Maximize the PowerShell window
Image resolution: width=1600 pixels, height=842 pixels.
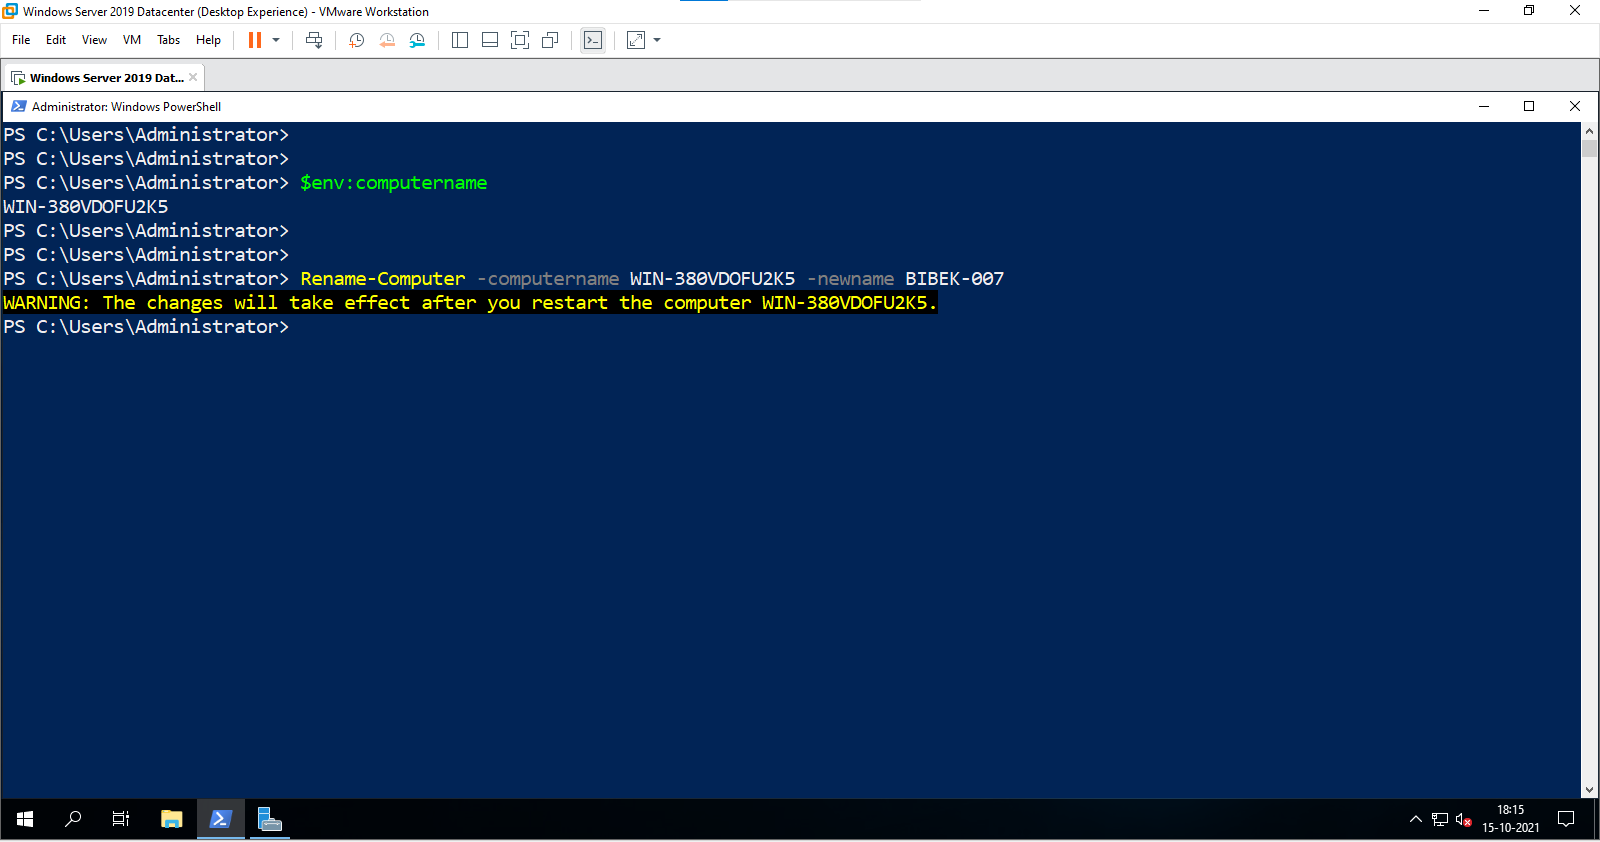point(1529,106)
